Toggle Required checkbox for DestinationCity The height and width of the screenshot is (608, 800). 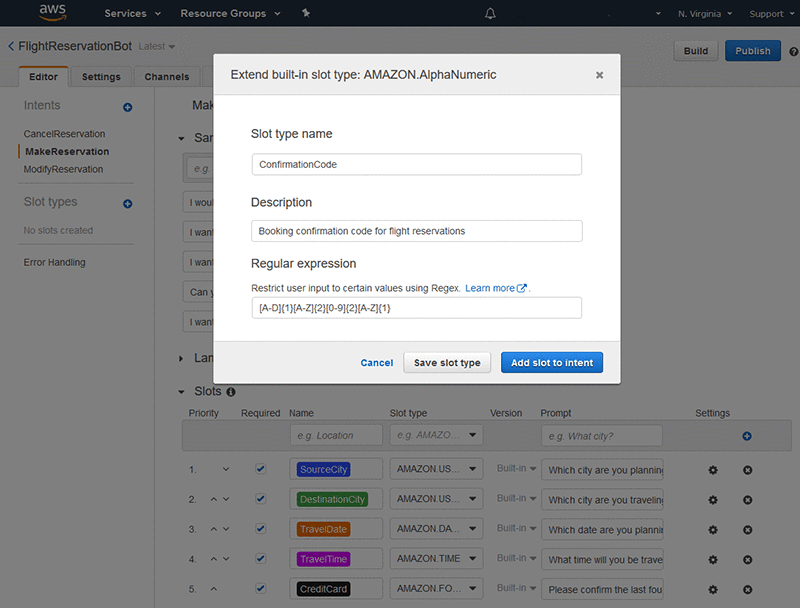pos(261,498)
